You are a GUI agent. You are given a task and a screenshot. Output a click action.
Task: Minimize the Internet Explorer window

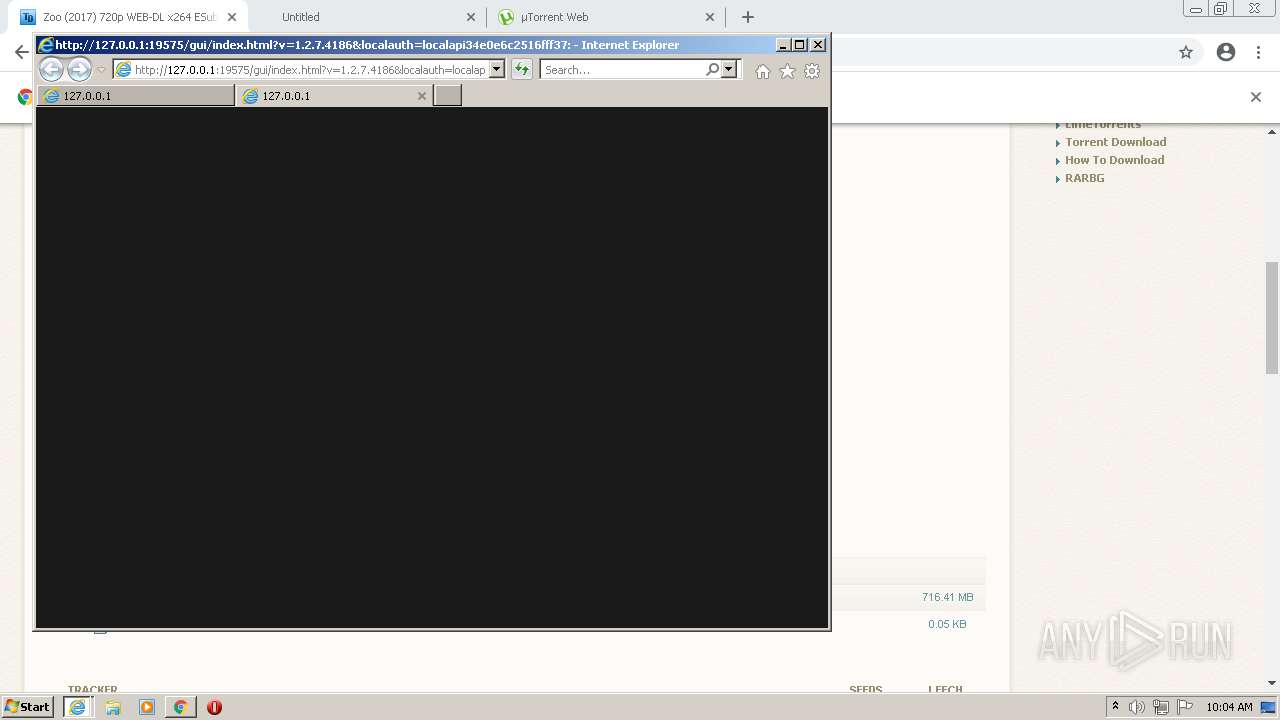(783, 45)
